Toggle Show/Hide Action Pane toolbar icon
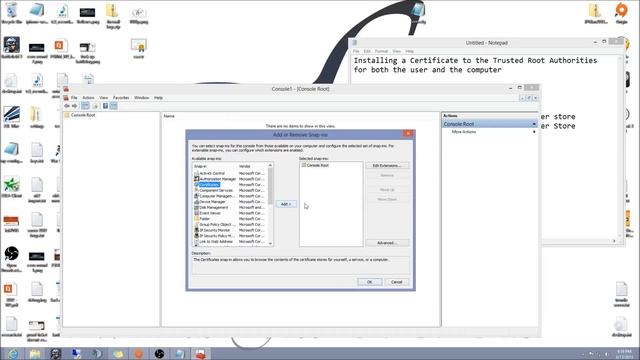 click(113, 106)
